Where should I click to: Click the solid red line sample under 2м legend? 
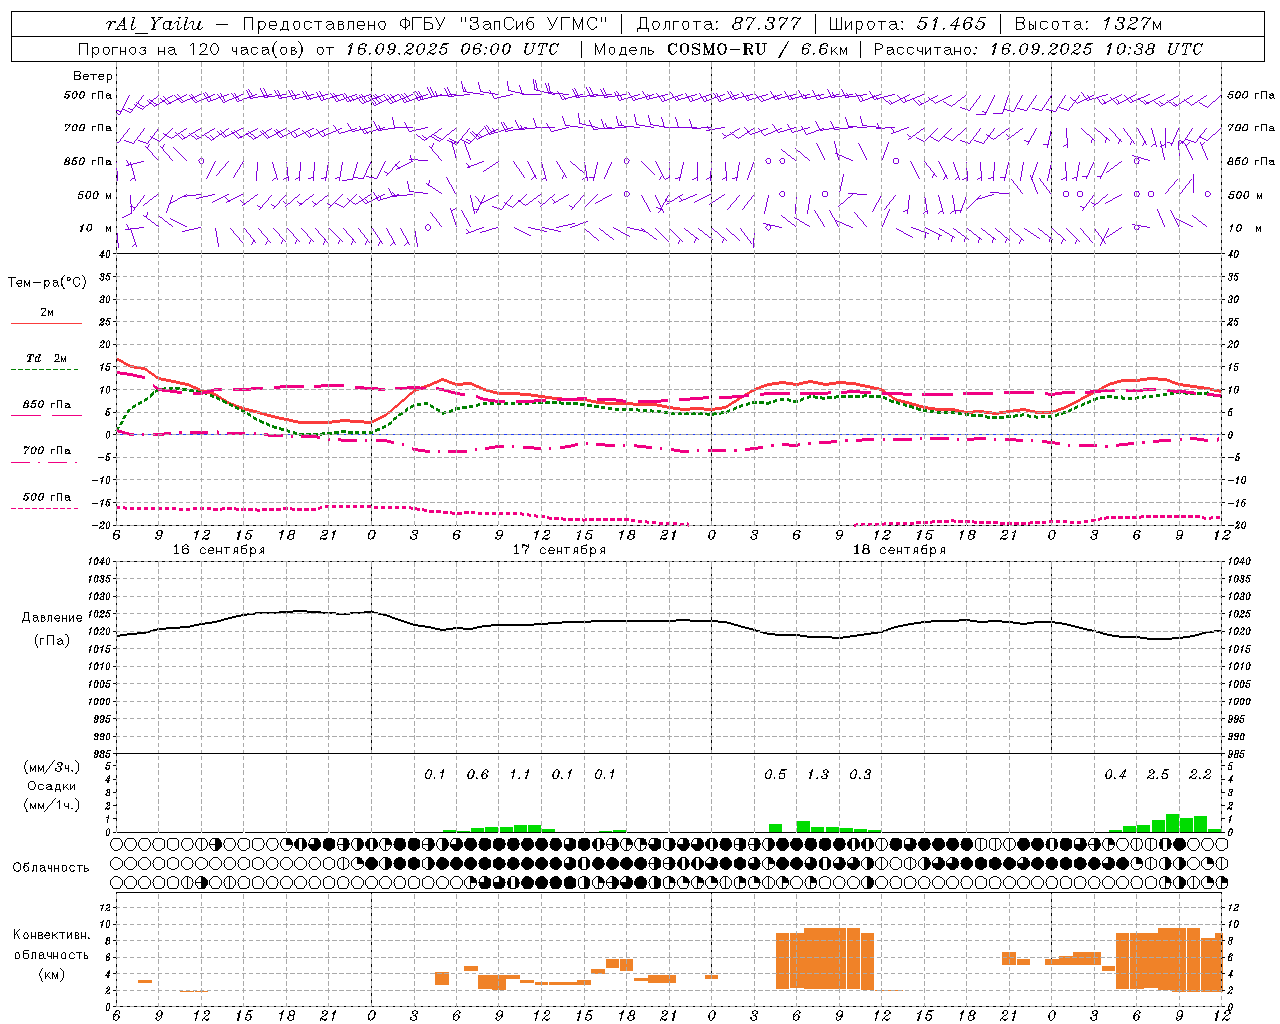[x=46, y=323]
